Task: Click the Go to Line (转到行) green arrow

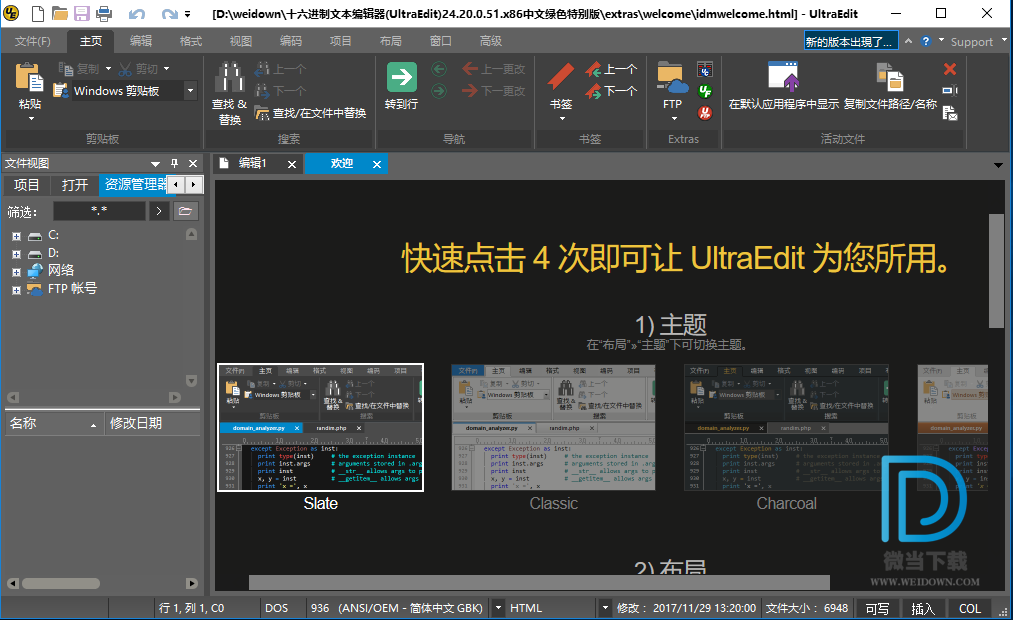Action: click(x=402, y=85)
